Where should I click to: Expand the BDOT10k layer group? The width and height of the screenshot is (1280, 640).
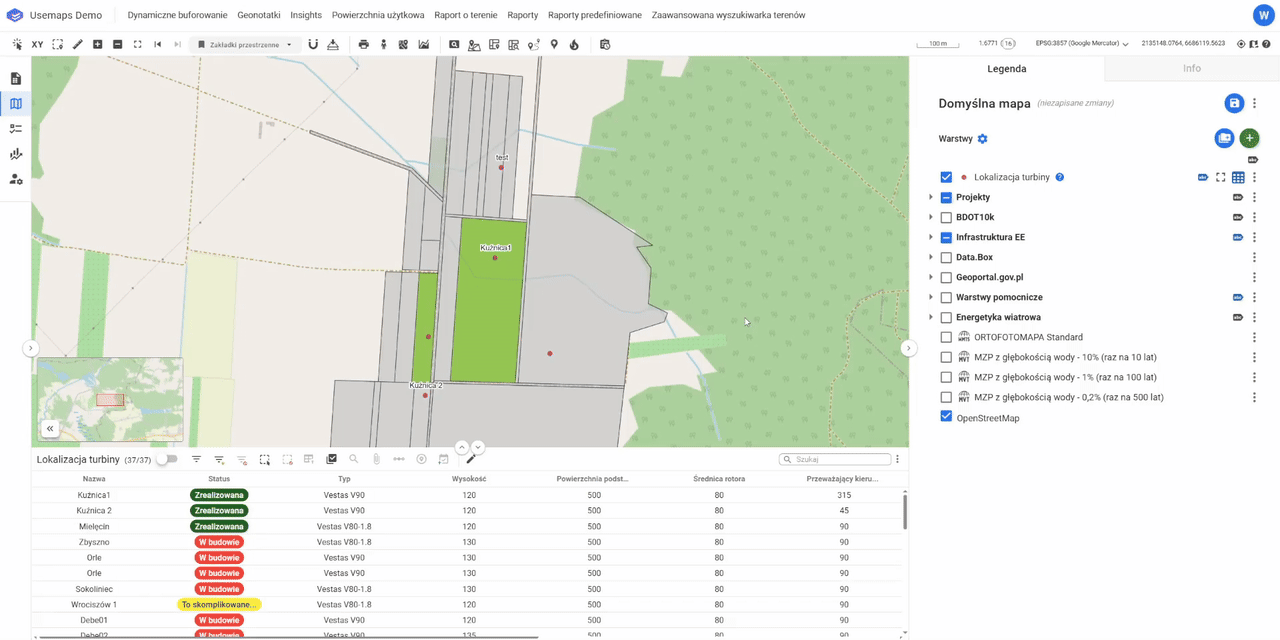pos(931,217)
